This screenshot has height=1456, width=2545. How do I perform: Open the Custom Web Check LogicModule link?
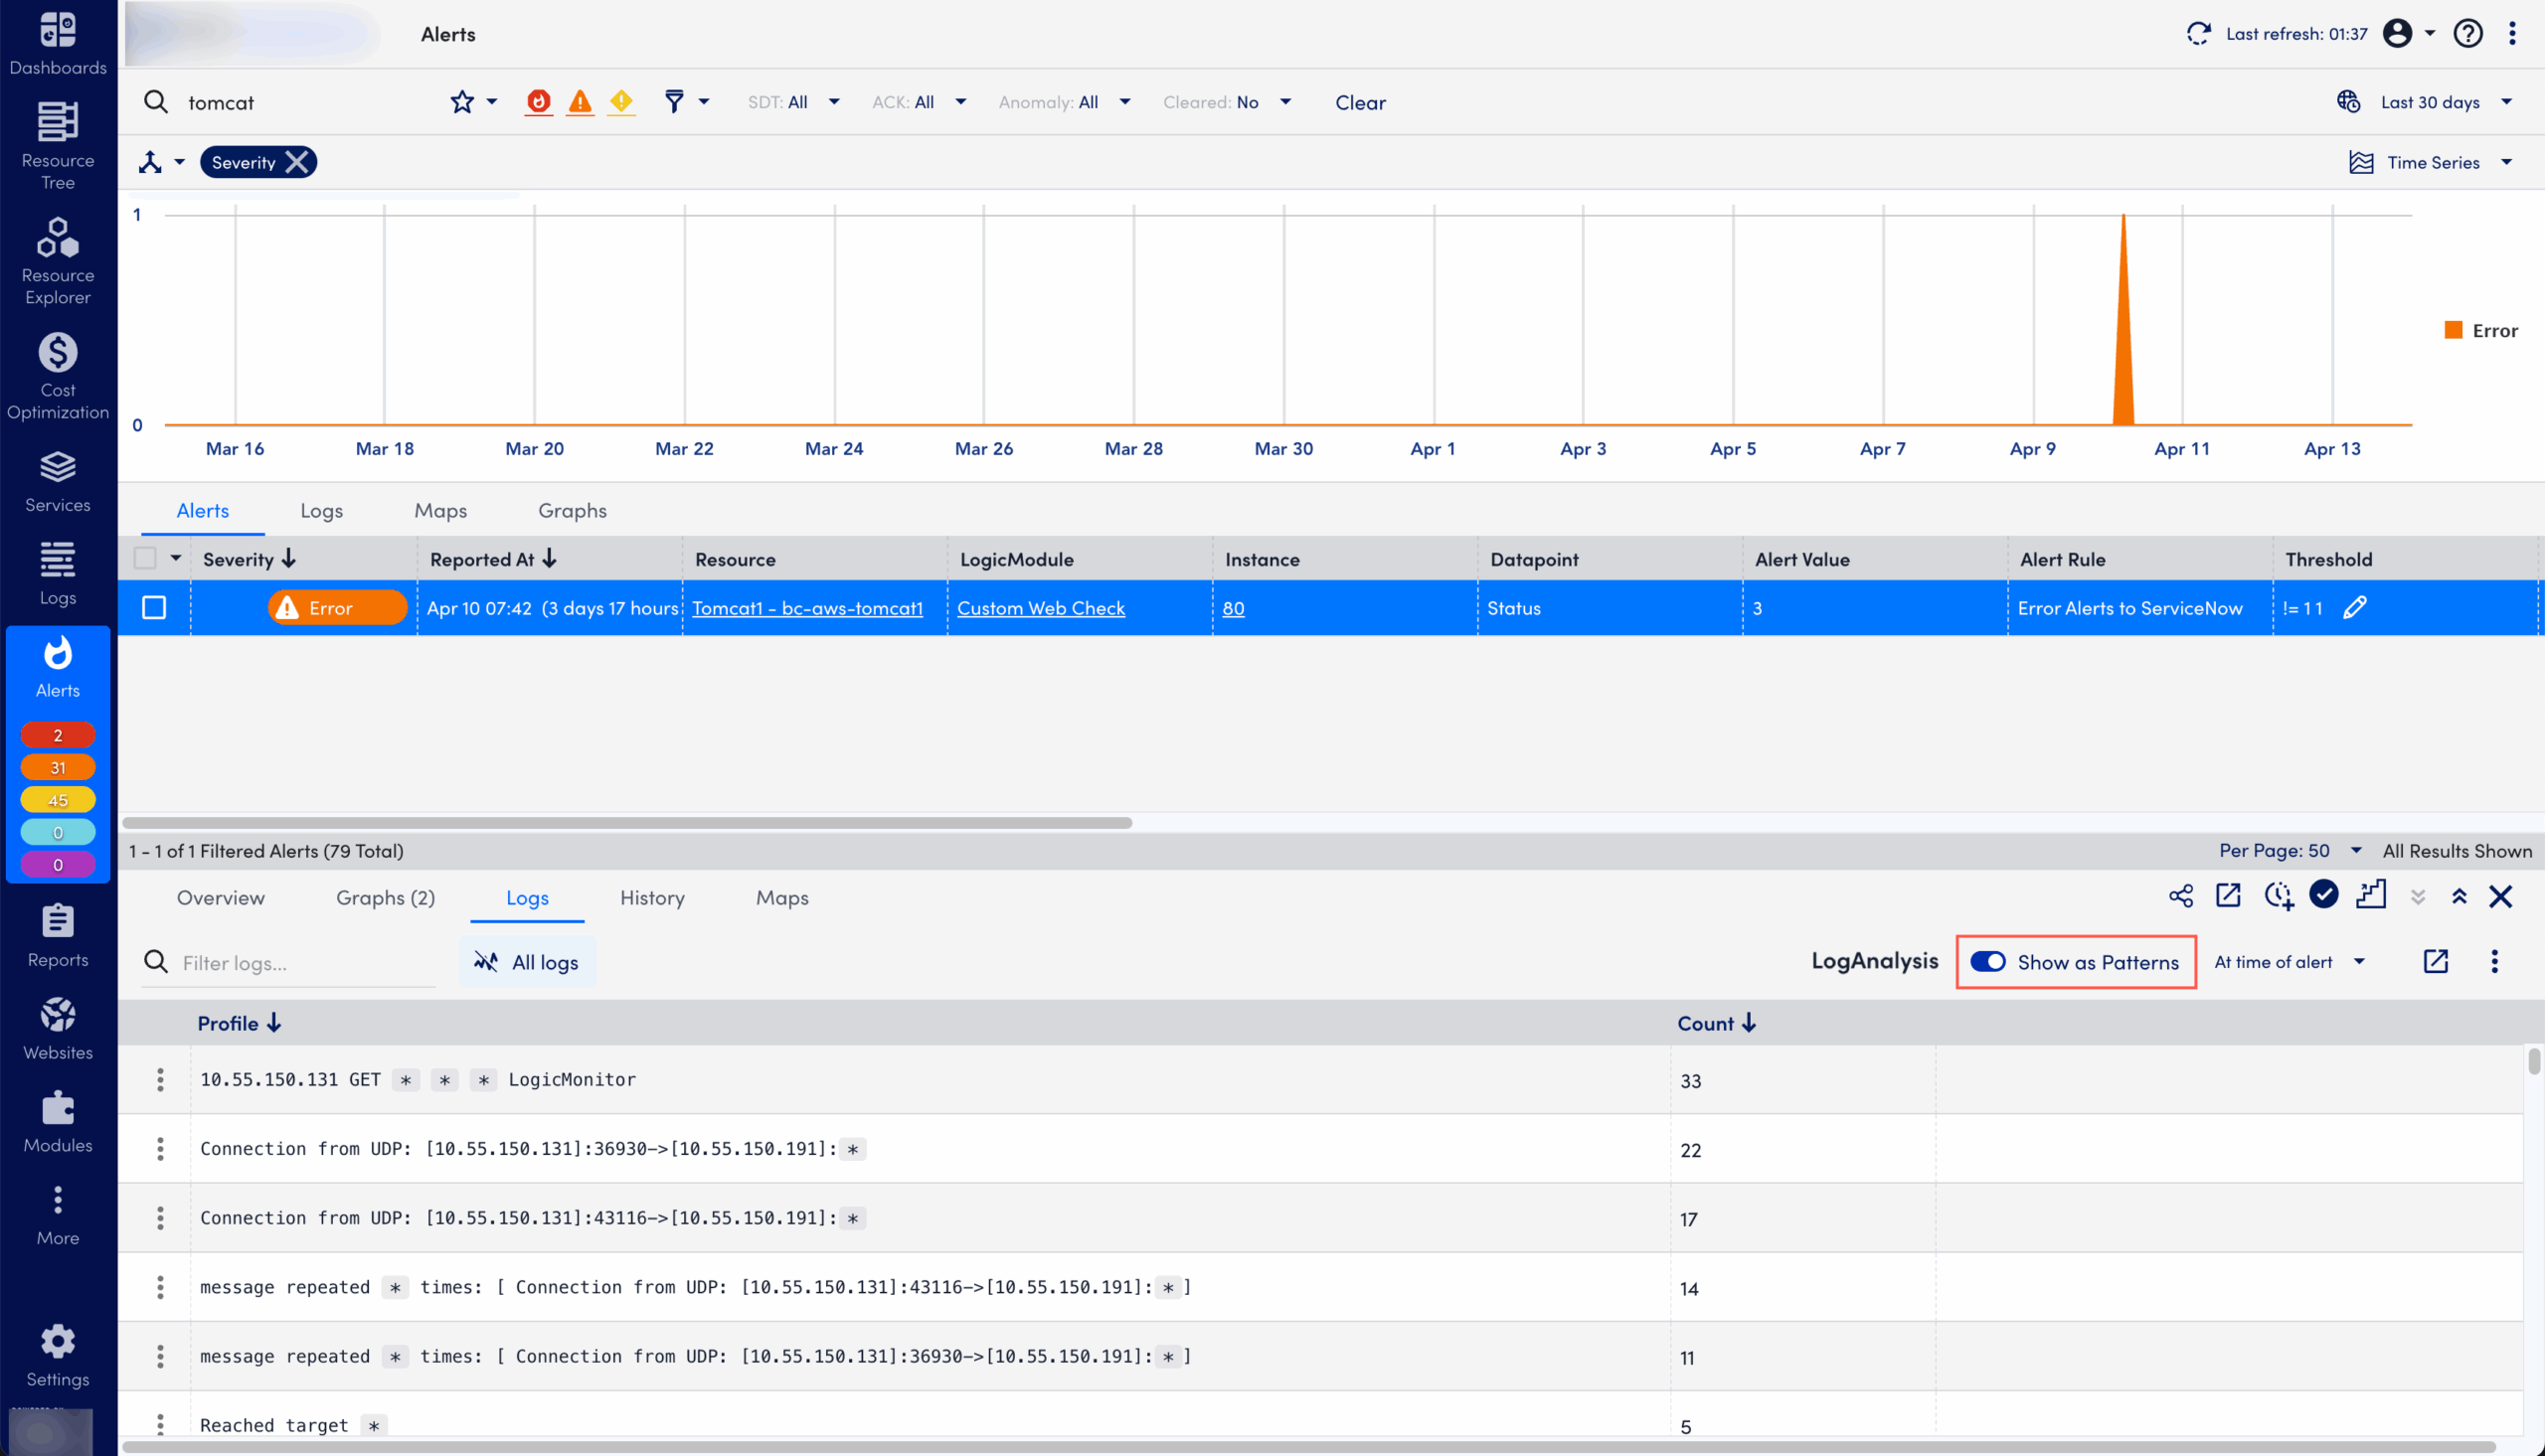coord(1040,607)
